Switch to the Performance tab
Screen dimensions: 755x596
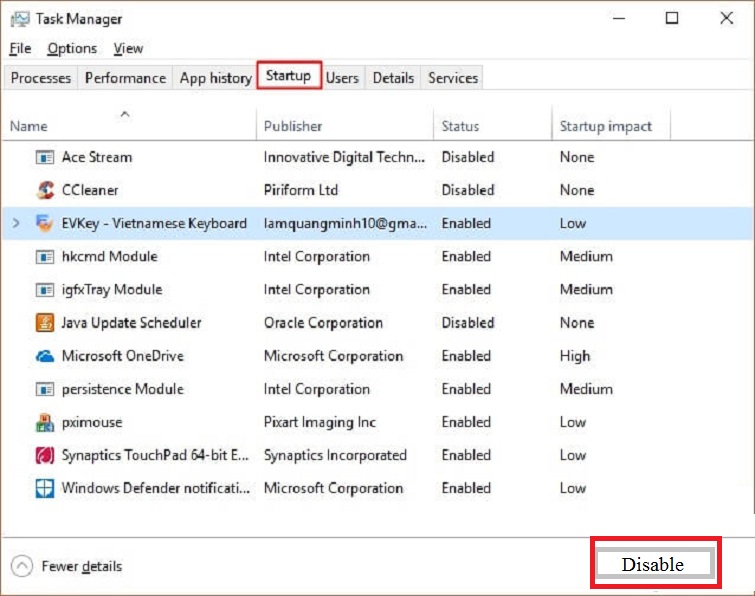(125, 78)
